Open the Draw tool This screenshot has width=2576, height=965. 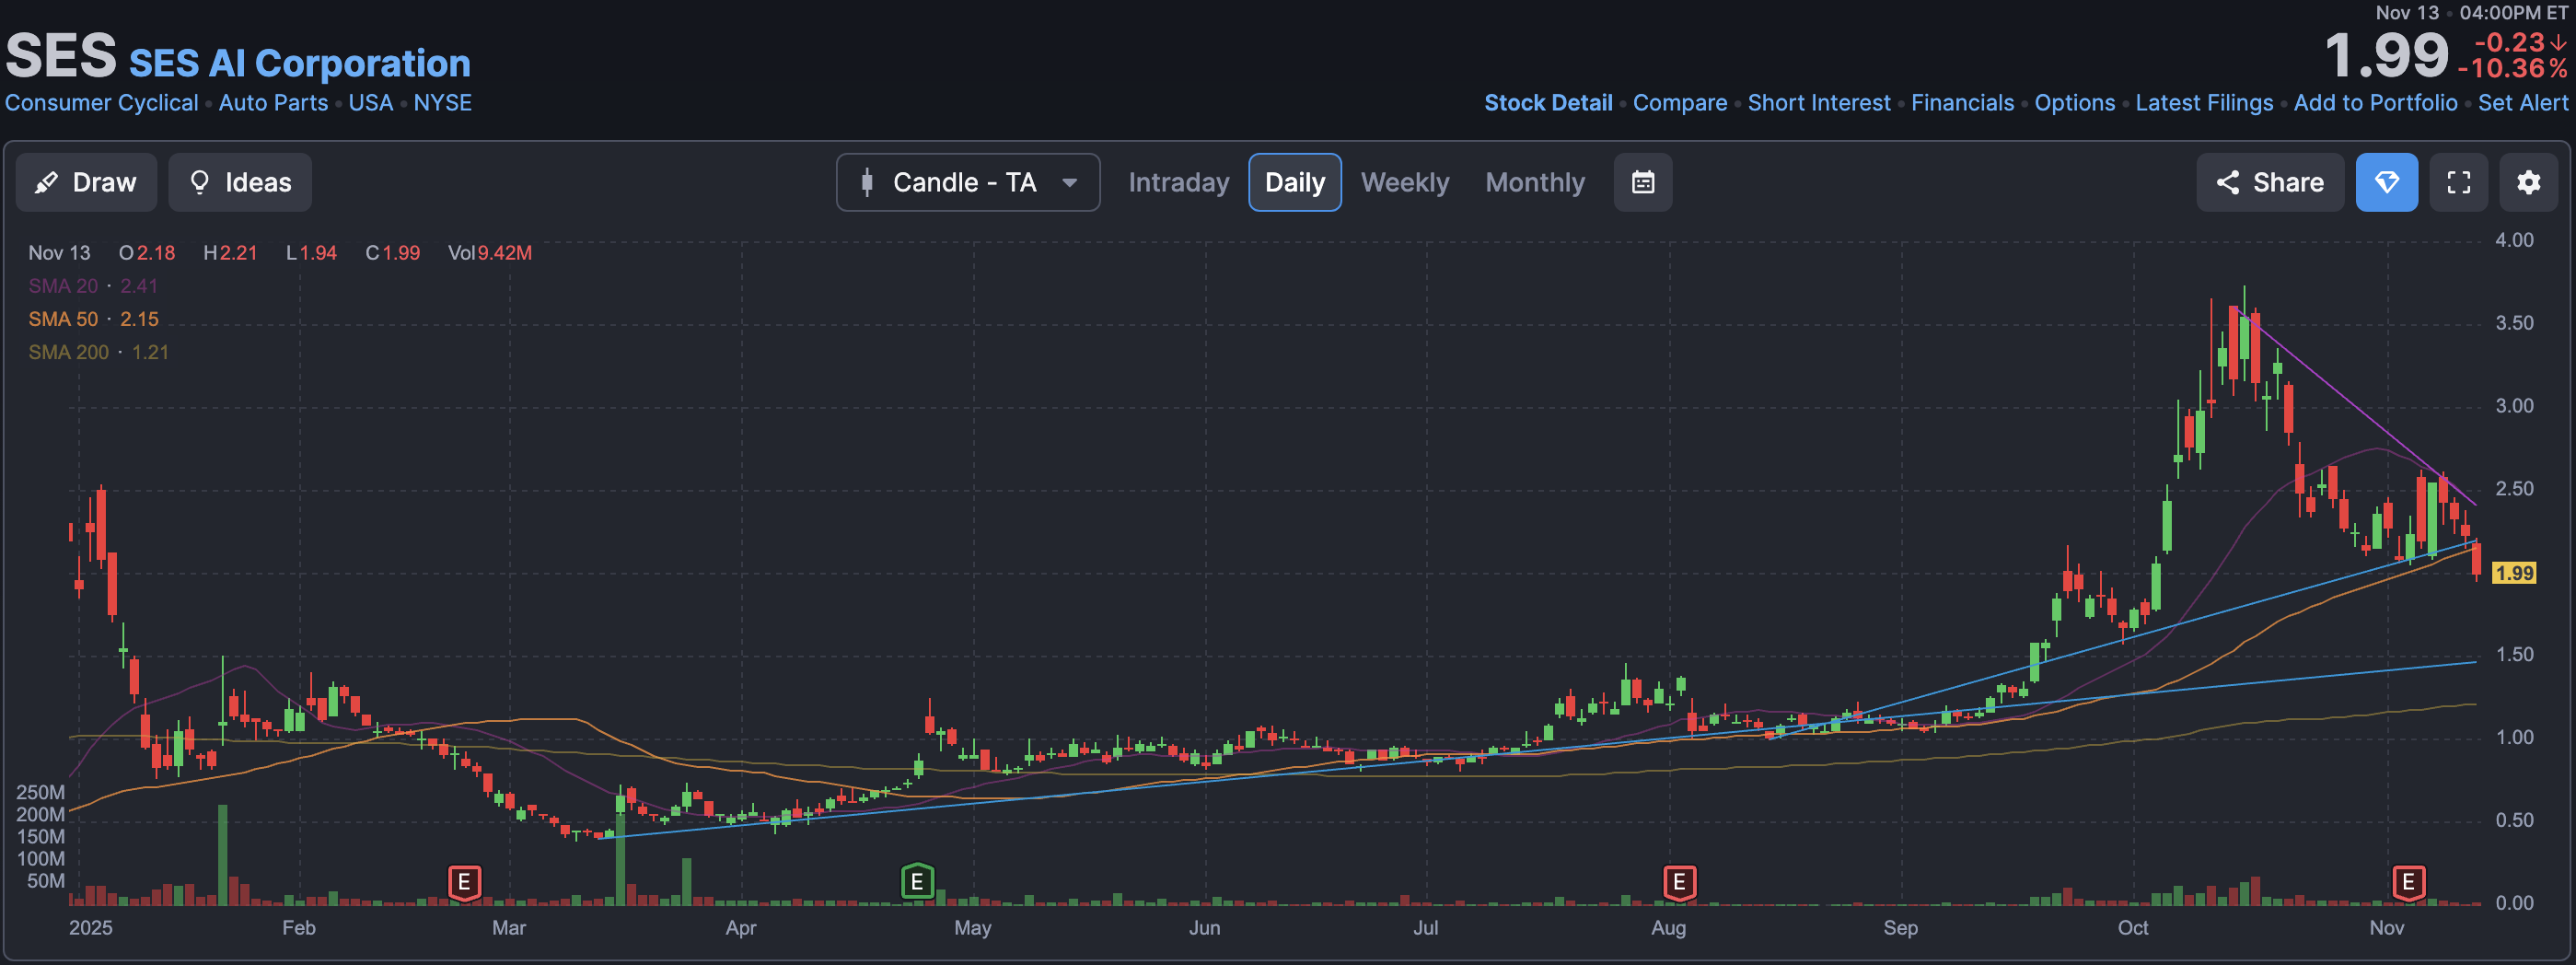[86, 182]
